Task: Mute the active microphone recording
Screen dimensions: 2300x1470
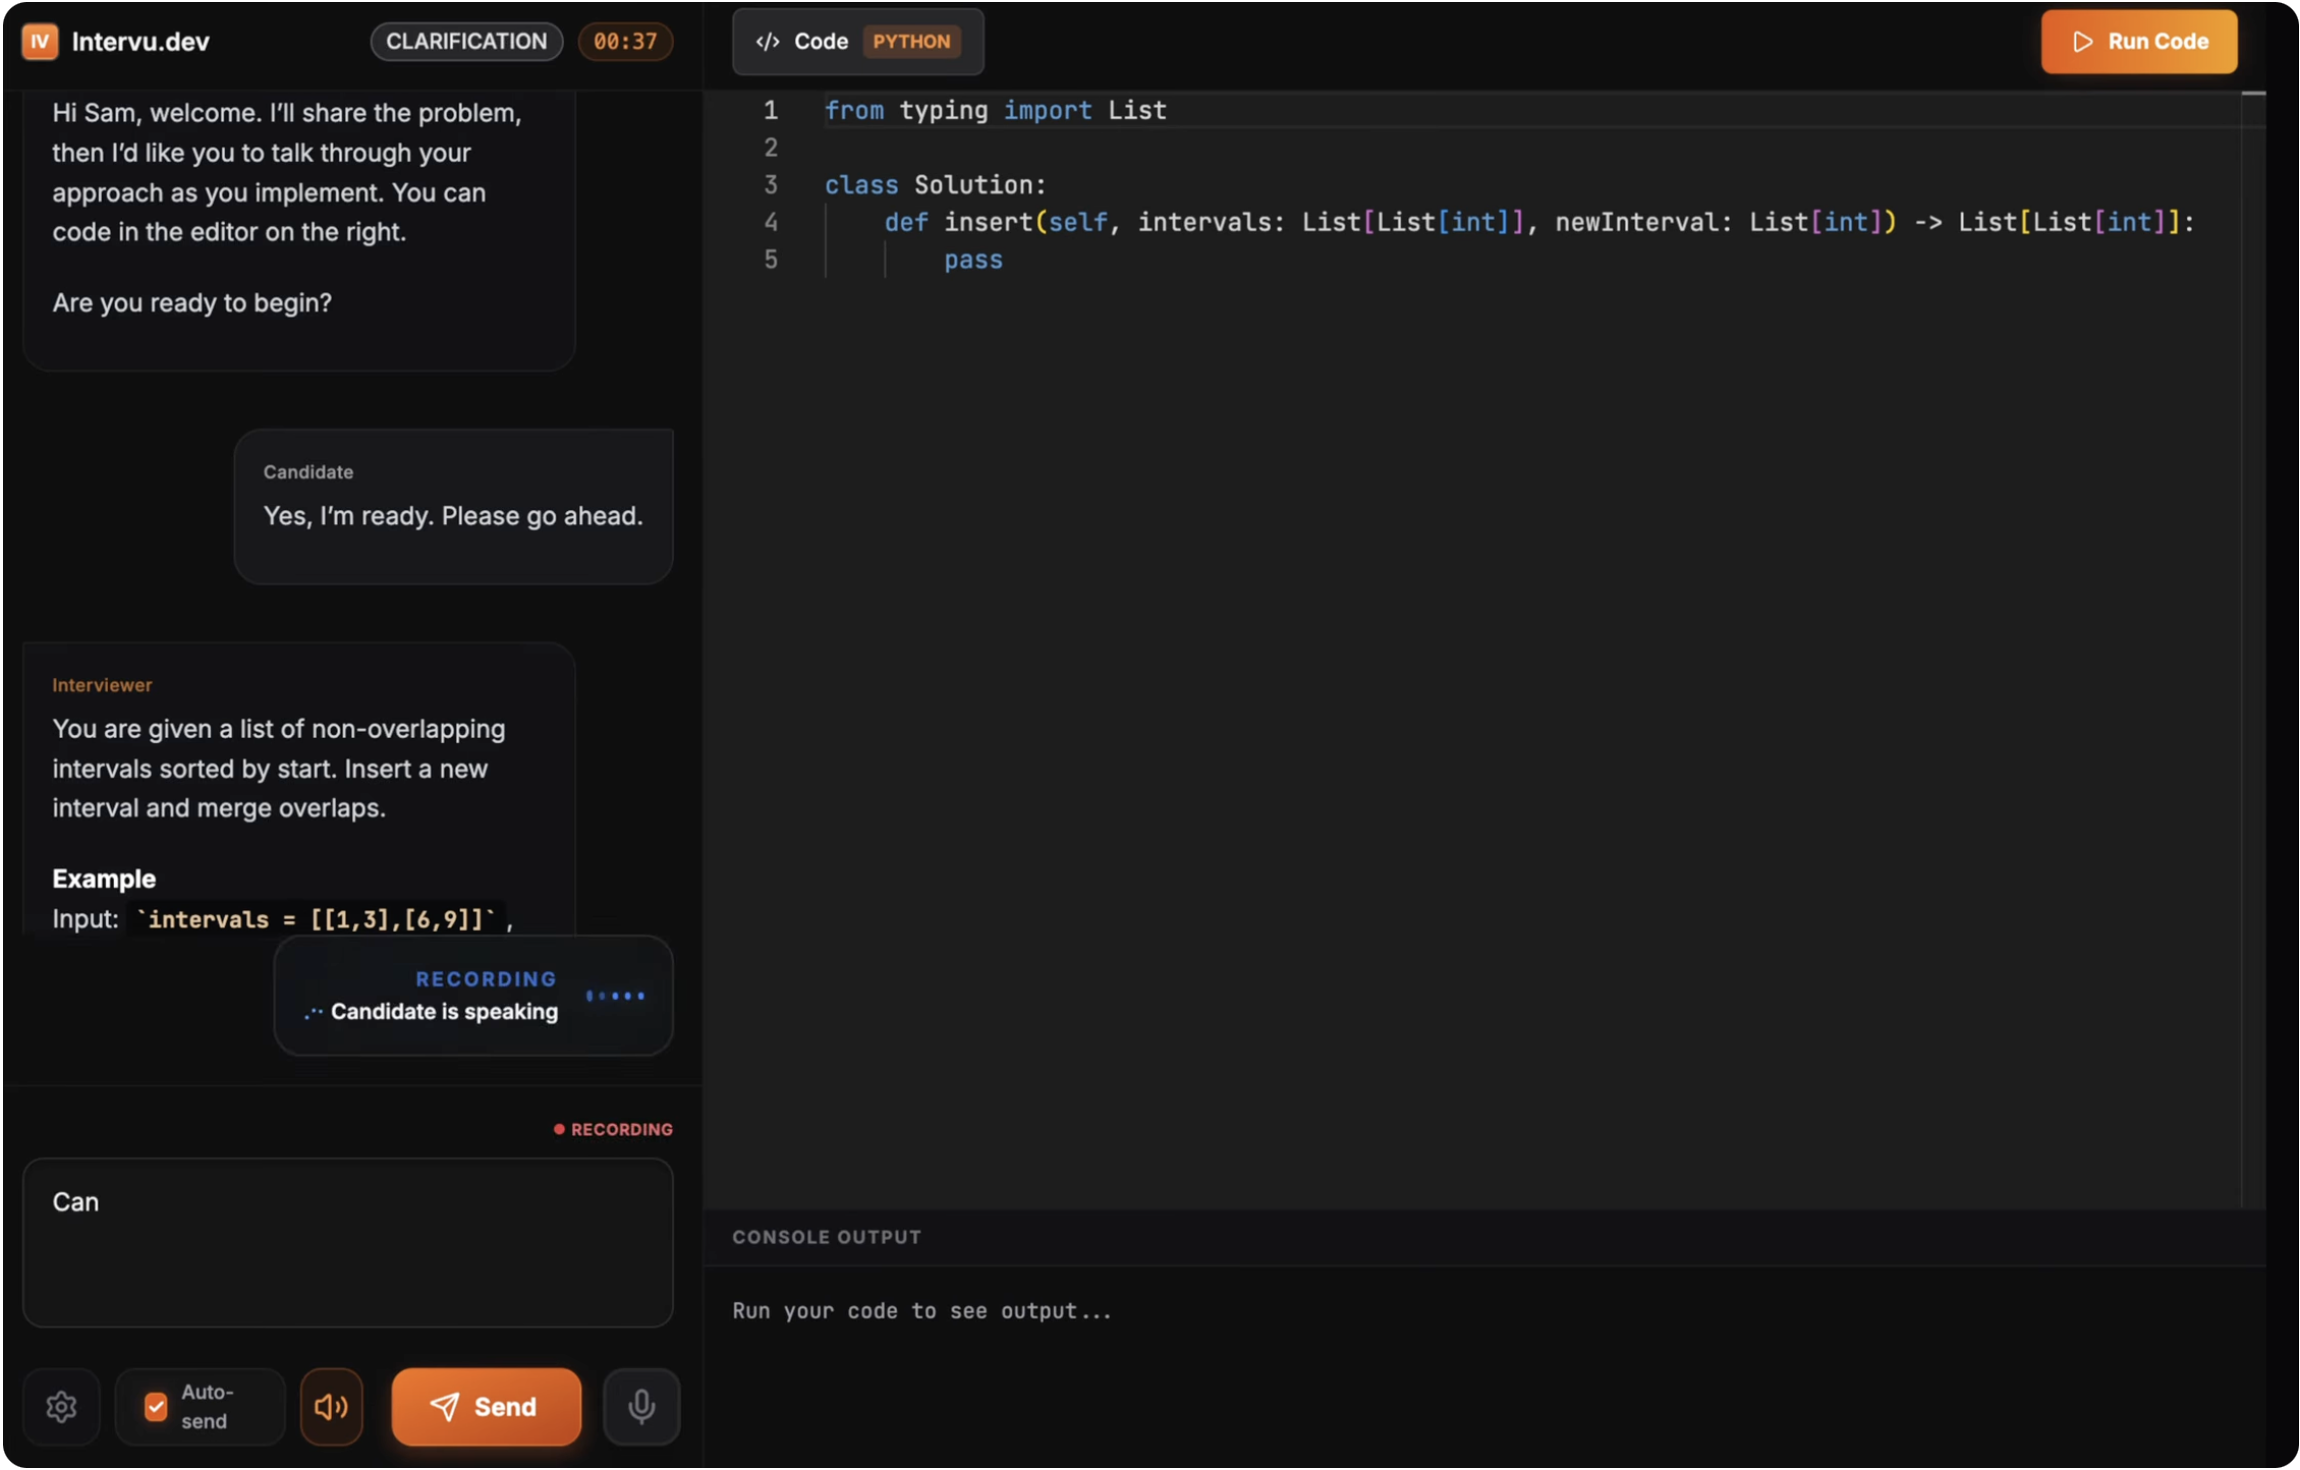Action: 640,1405
